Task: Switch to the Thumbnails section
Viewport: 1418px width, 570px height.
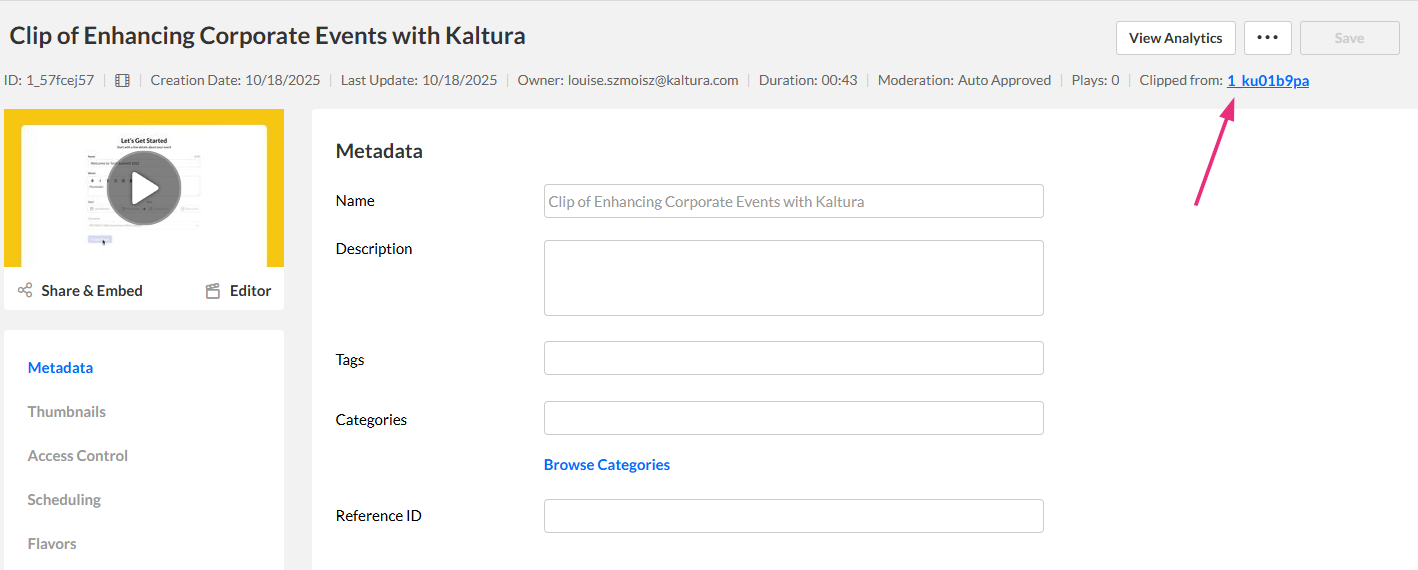Action: pos(66,412)
